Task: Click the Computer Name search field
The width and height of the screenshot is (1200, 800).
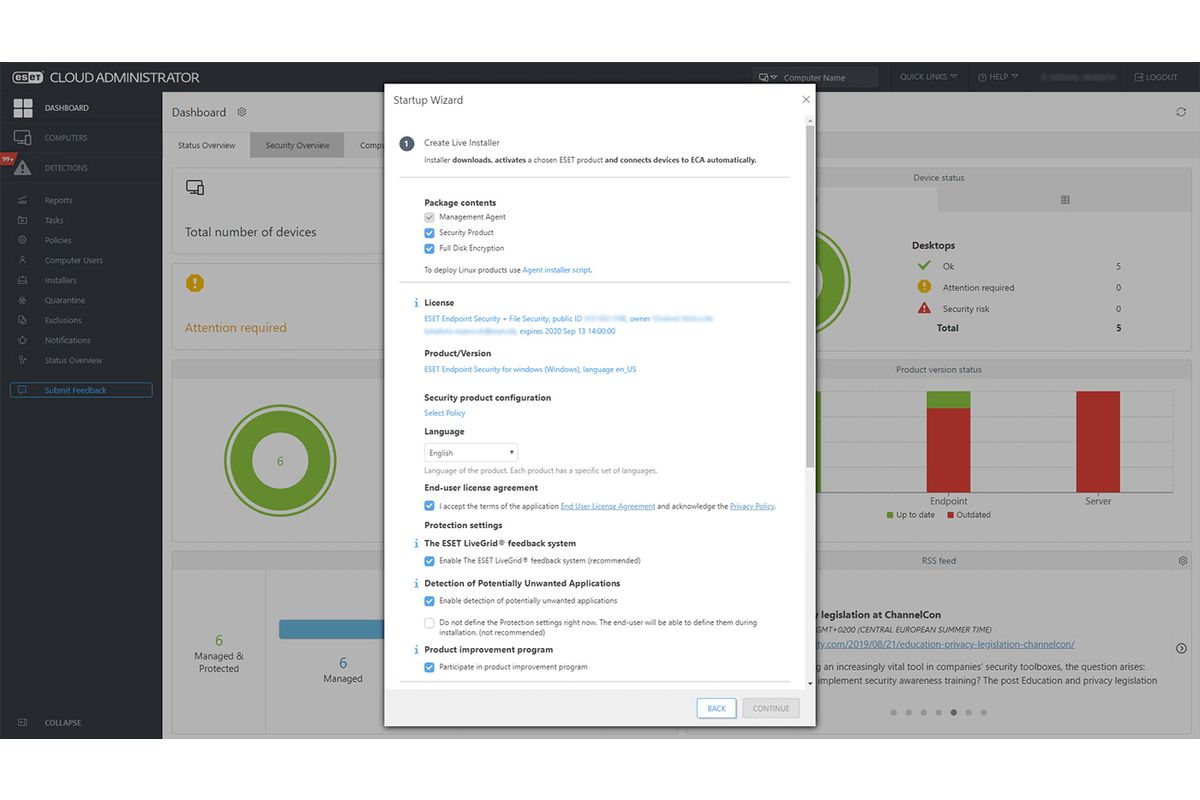Action: [x=828, y=77]
